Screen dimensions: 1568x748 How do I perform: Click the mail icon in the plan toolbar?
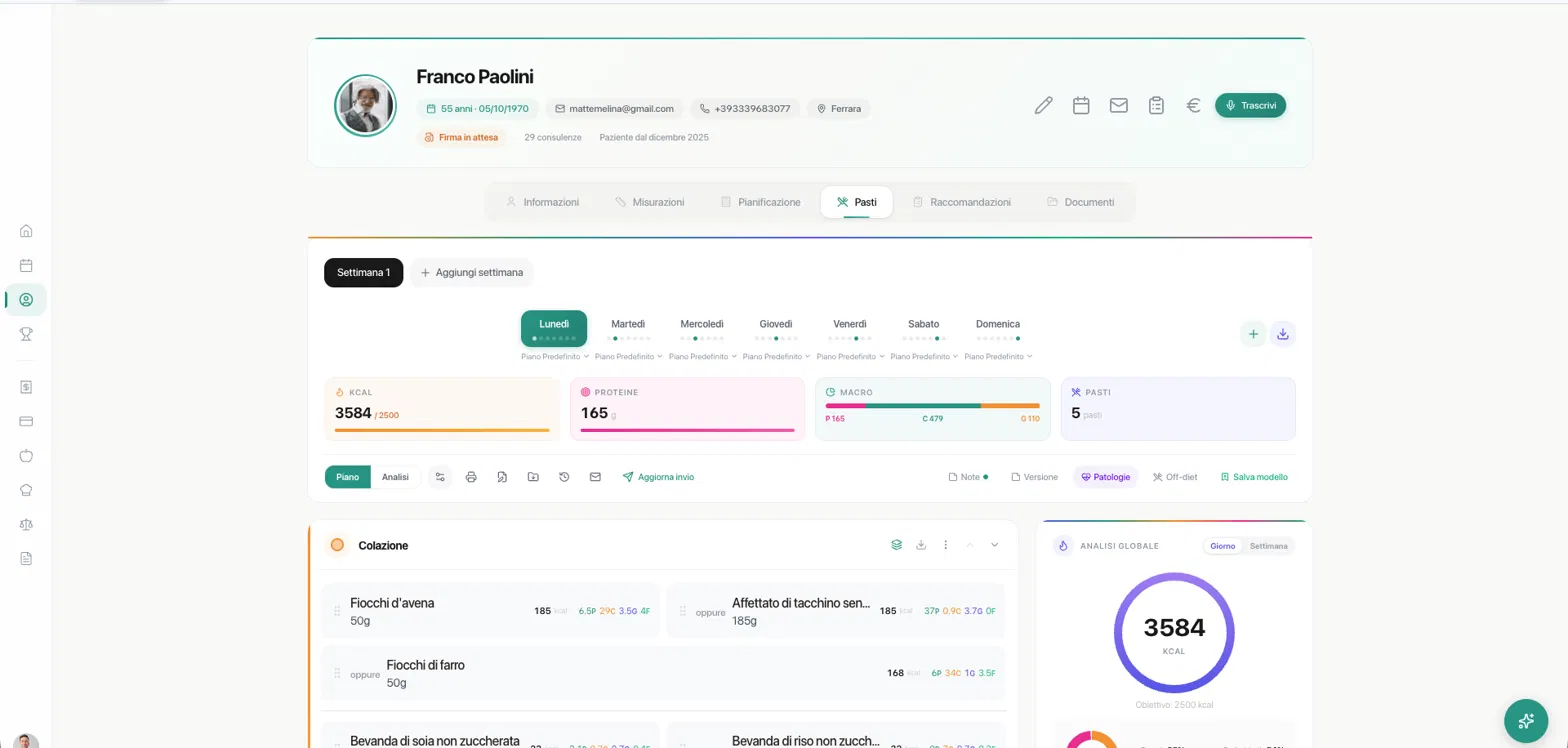click(x=595, y=477)
